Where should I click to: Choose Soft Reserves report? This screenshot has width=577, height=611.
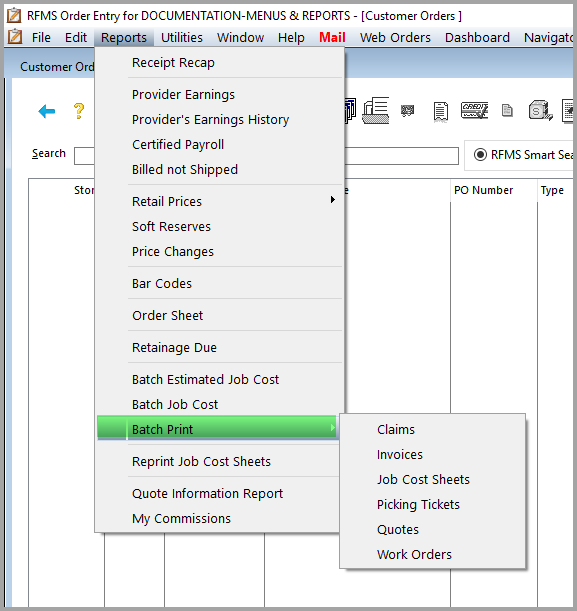(220, 226)
